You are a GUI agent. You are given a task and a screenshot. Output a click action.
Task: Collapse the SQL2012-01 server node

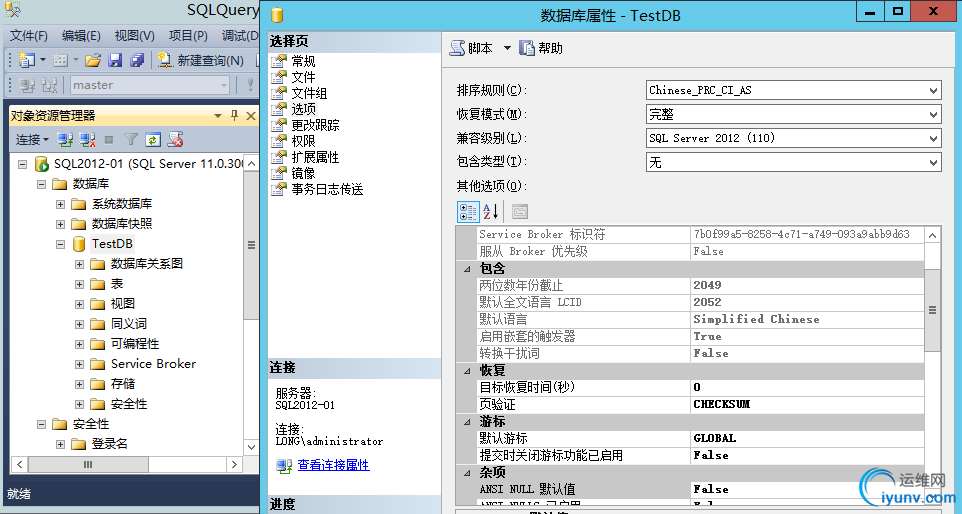23,164
